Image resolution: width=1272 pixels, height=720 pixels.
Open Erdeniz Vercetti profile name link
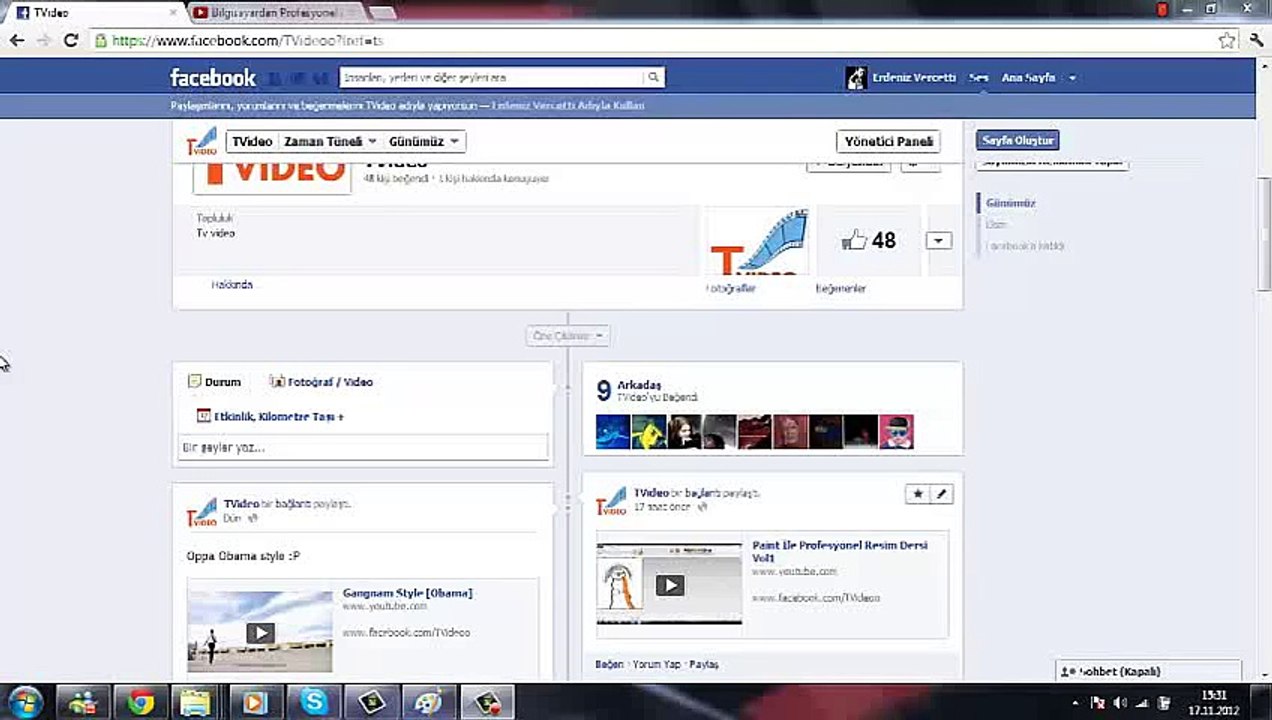pyautogui.click(x=914, y=78)
